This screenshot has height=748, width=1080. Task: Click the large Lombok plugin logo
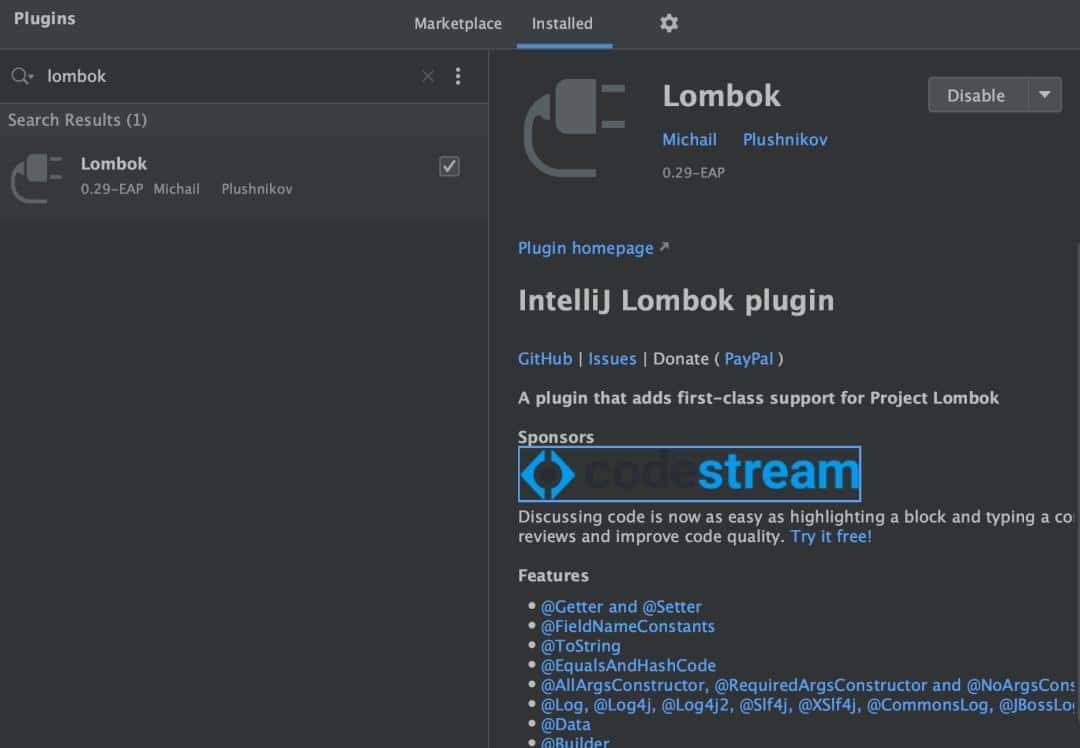[574, 128]
